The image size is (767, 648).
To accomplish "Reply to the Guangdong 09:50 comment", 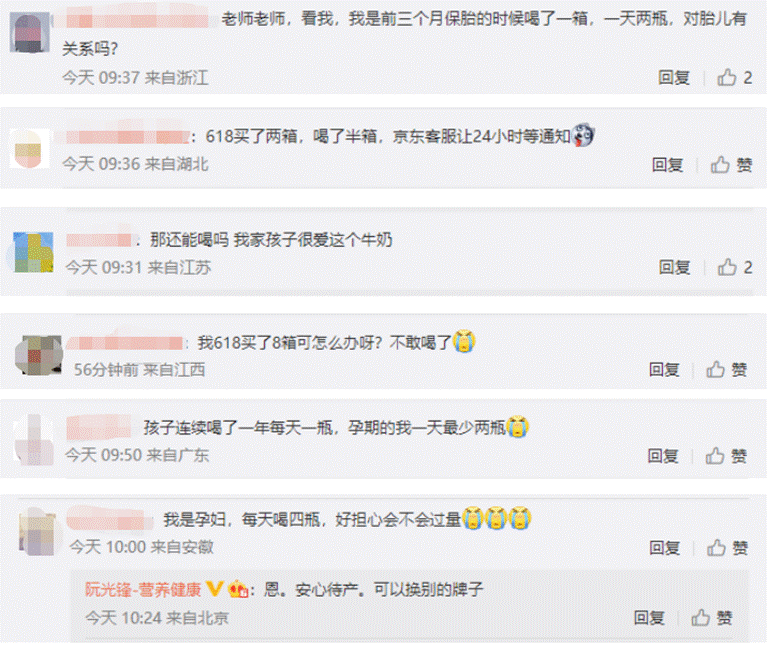I will pyautogui.click(x=663, y=456).
